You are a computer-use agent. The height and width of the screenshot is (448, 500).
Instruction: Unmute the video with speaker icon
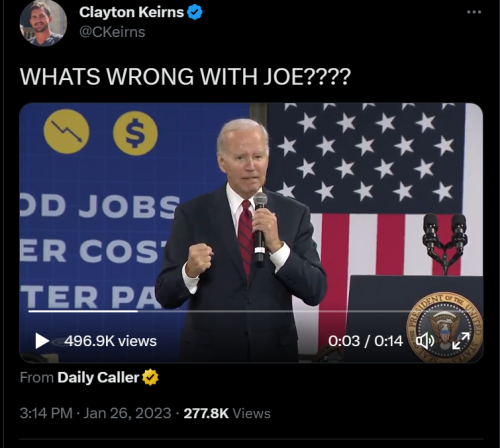coord(425,341)
